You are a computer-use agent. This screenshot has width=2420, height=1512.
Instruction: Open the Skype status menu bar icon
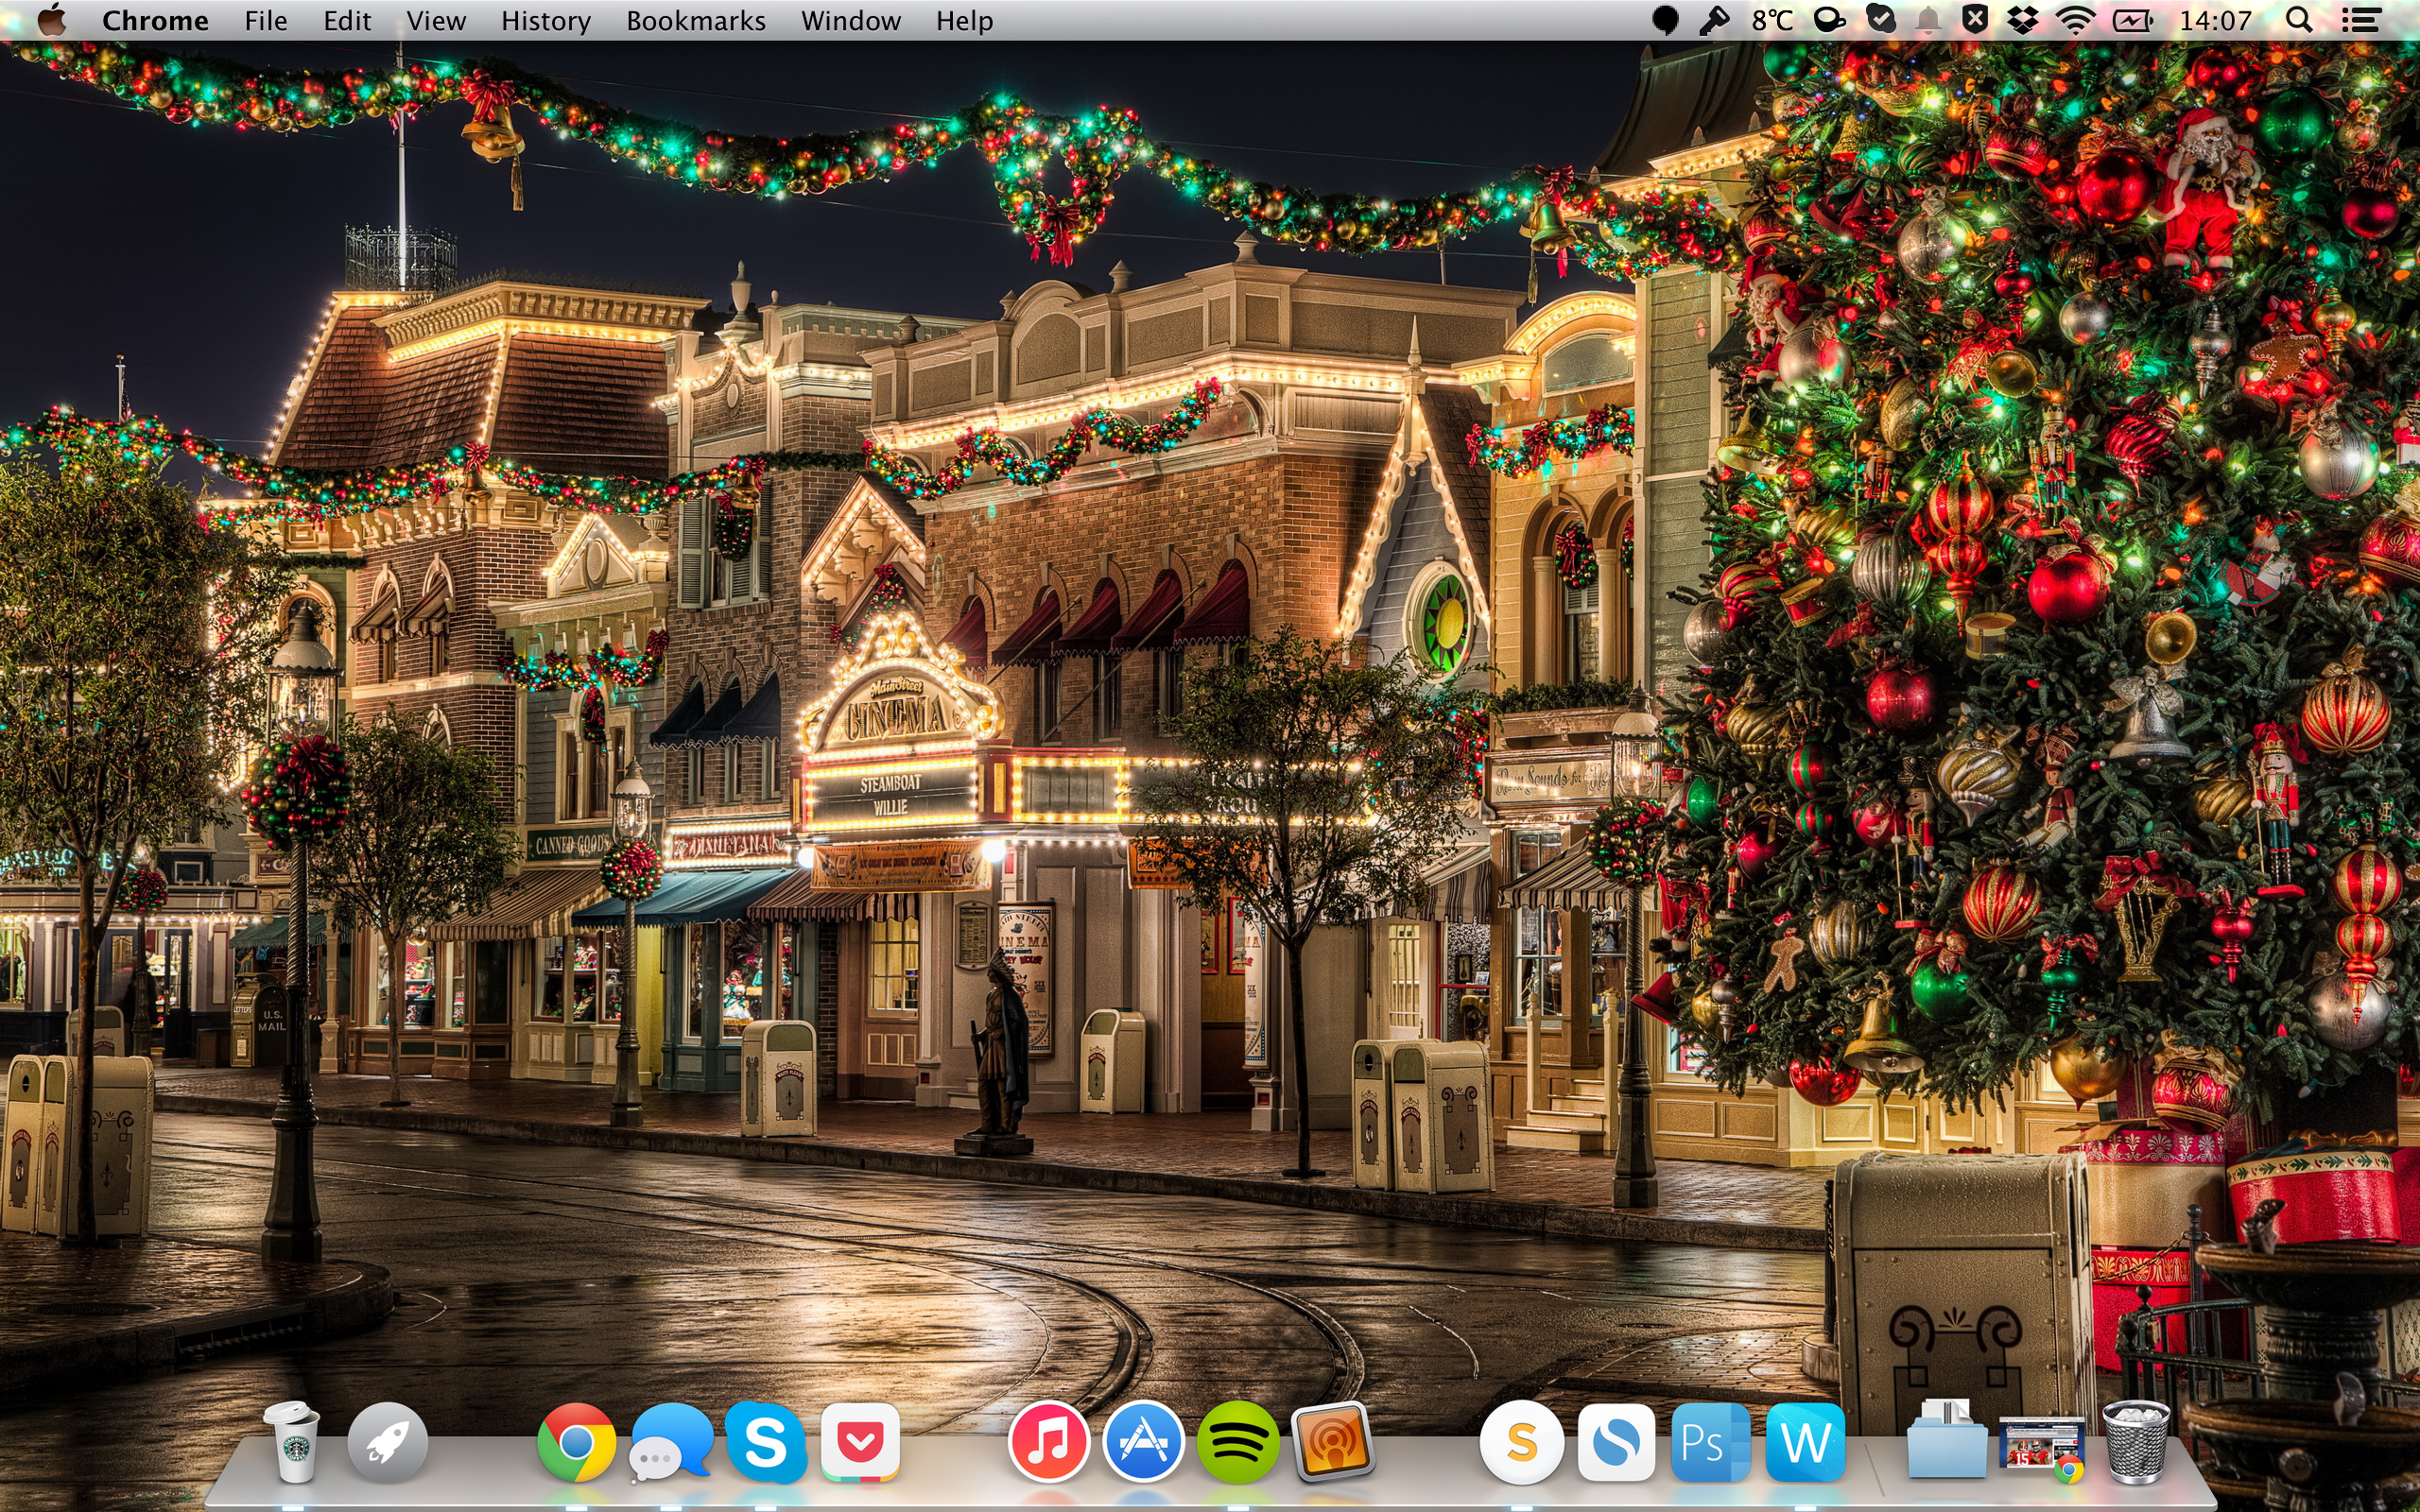click(x=1881, y=20)
